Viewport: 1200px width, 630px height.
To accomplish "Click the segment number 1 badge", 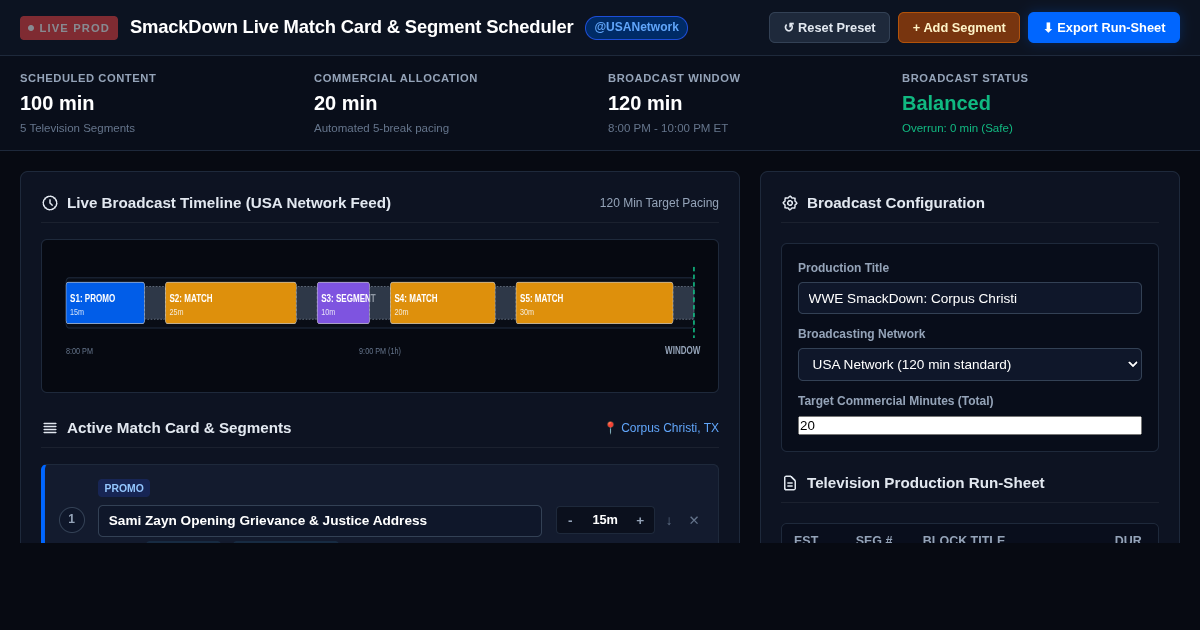I will pyautogui.click(x=72, y=520).
